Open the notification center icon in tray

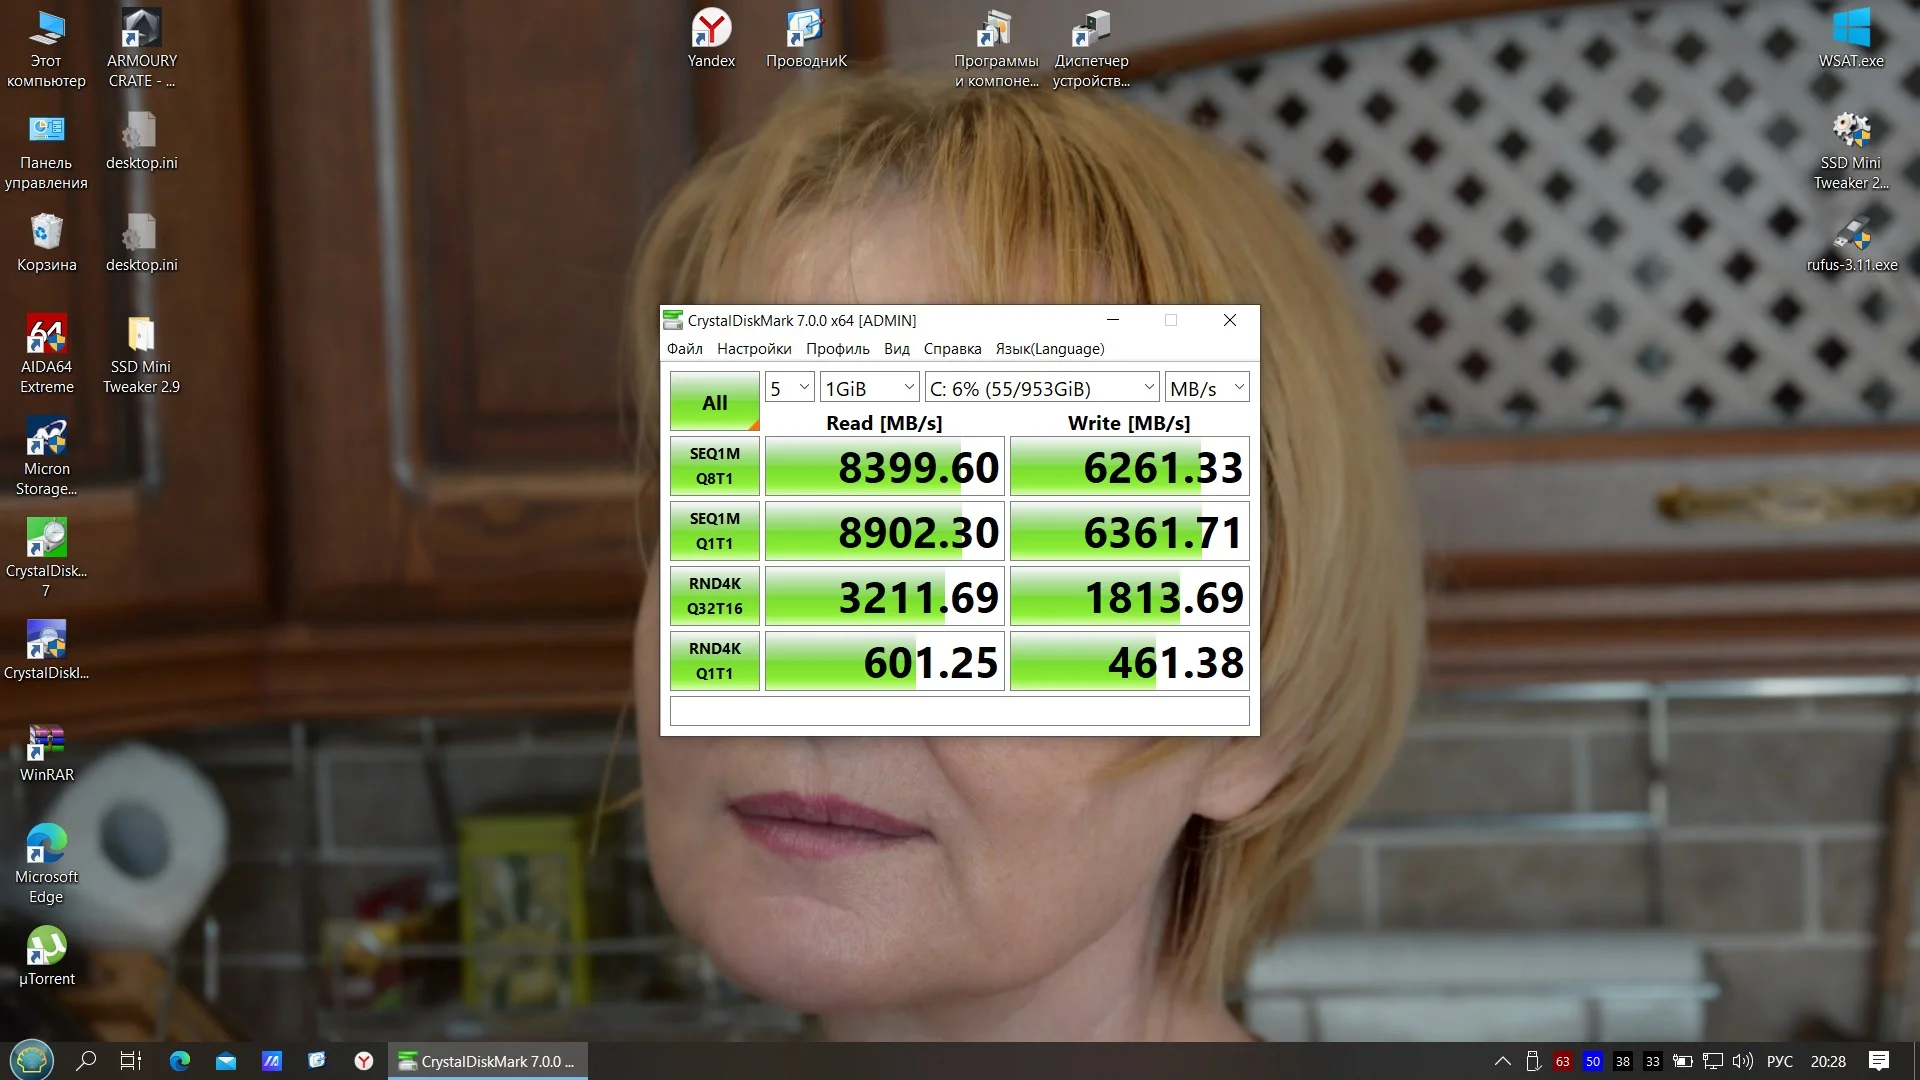point(1879,1061)
